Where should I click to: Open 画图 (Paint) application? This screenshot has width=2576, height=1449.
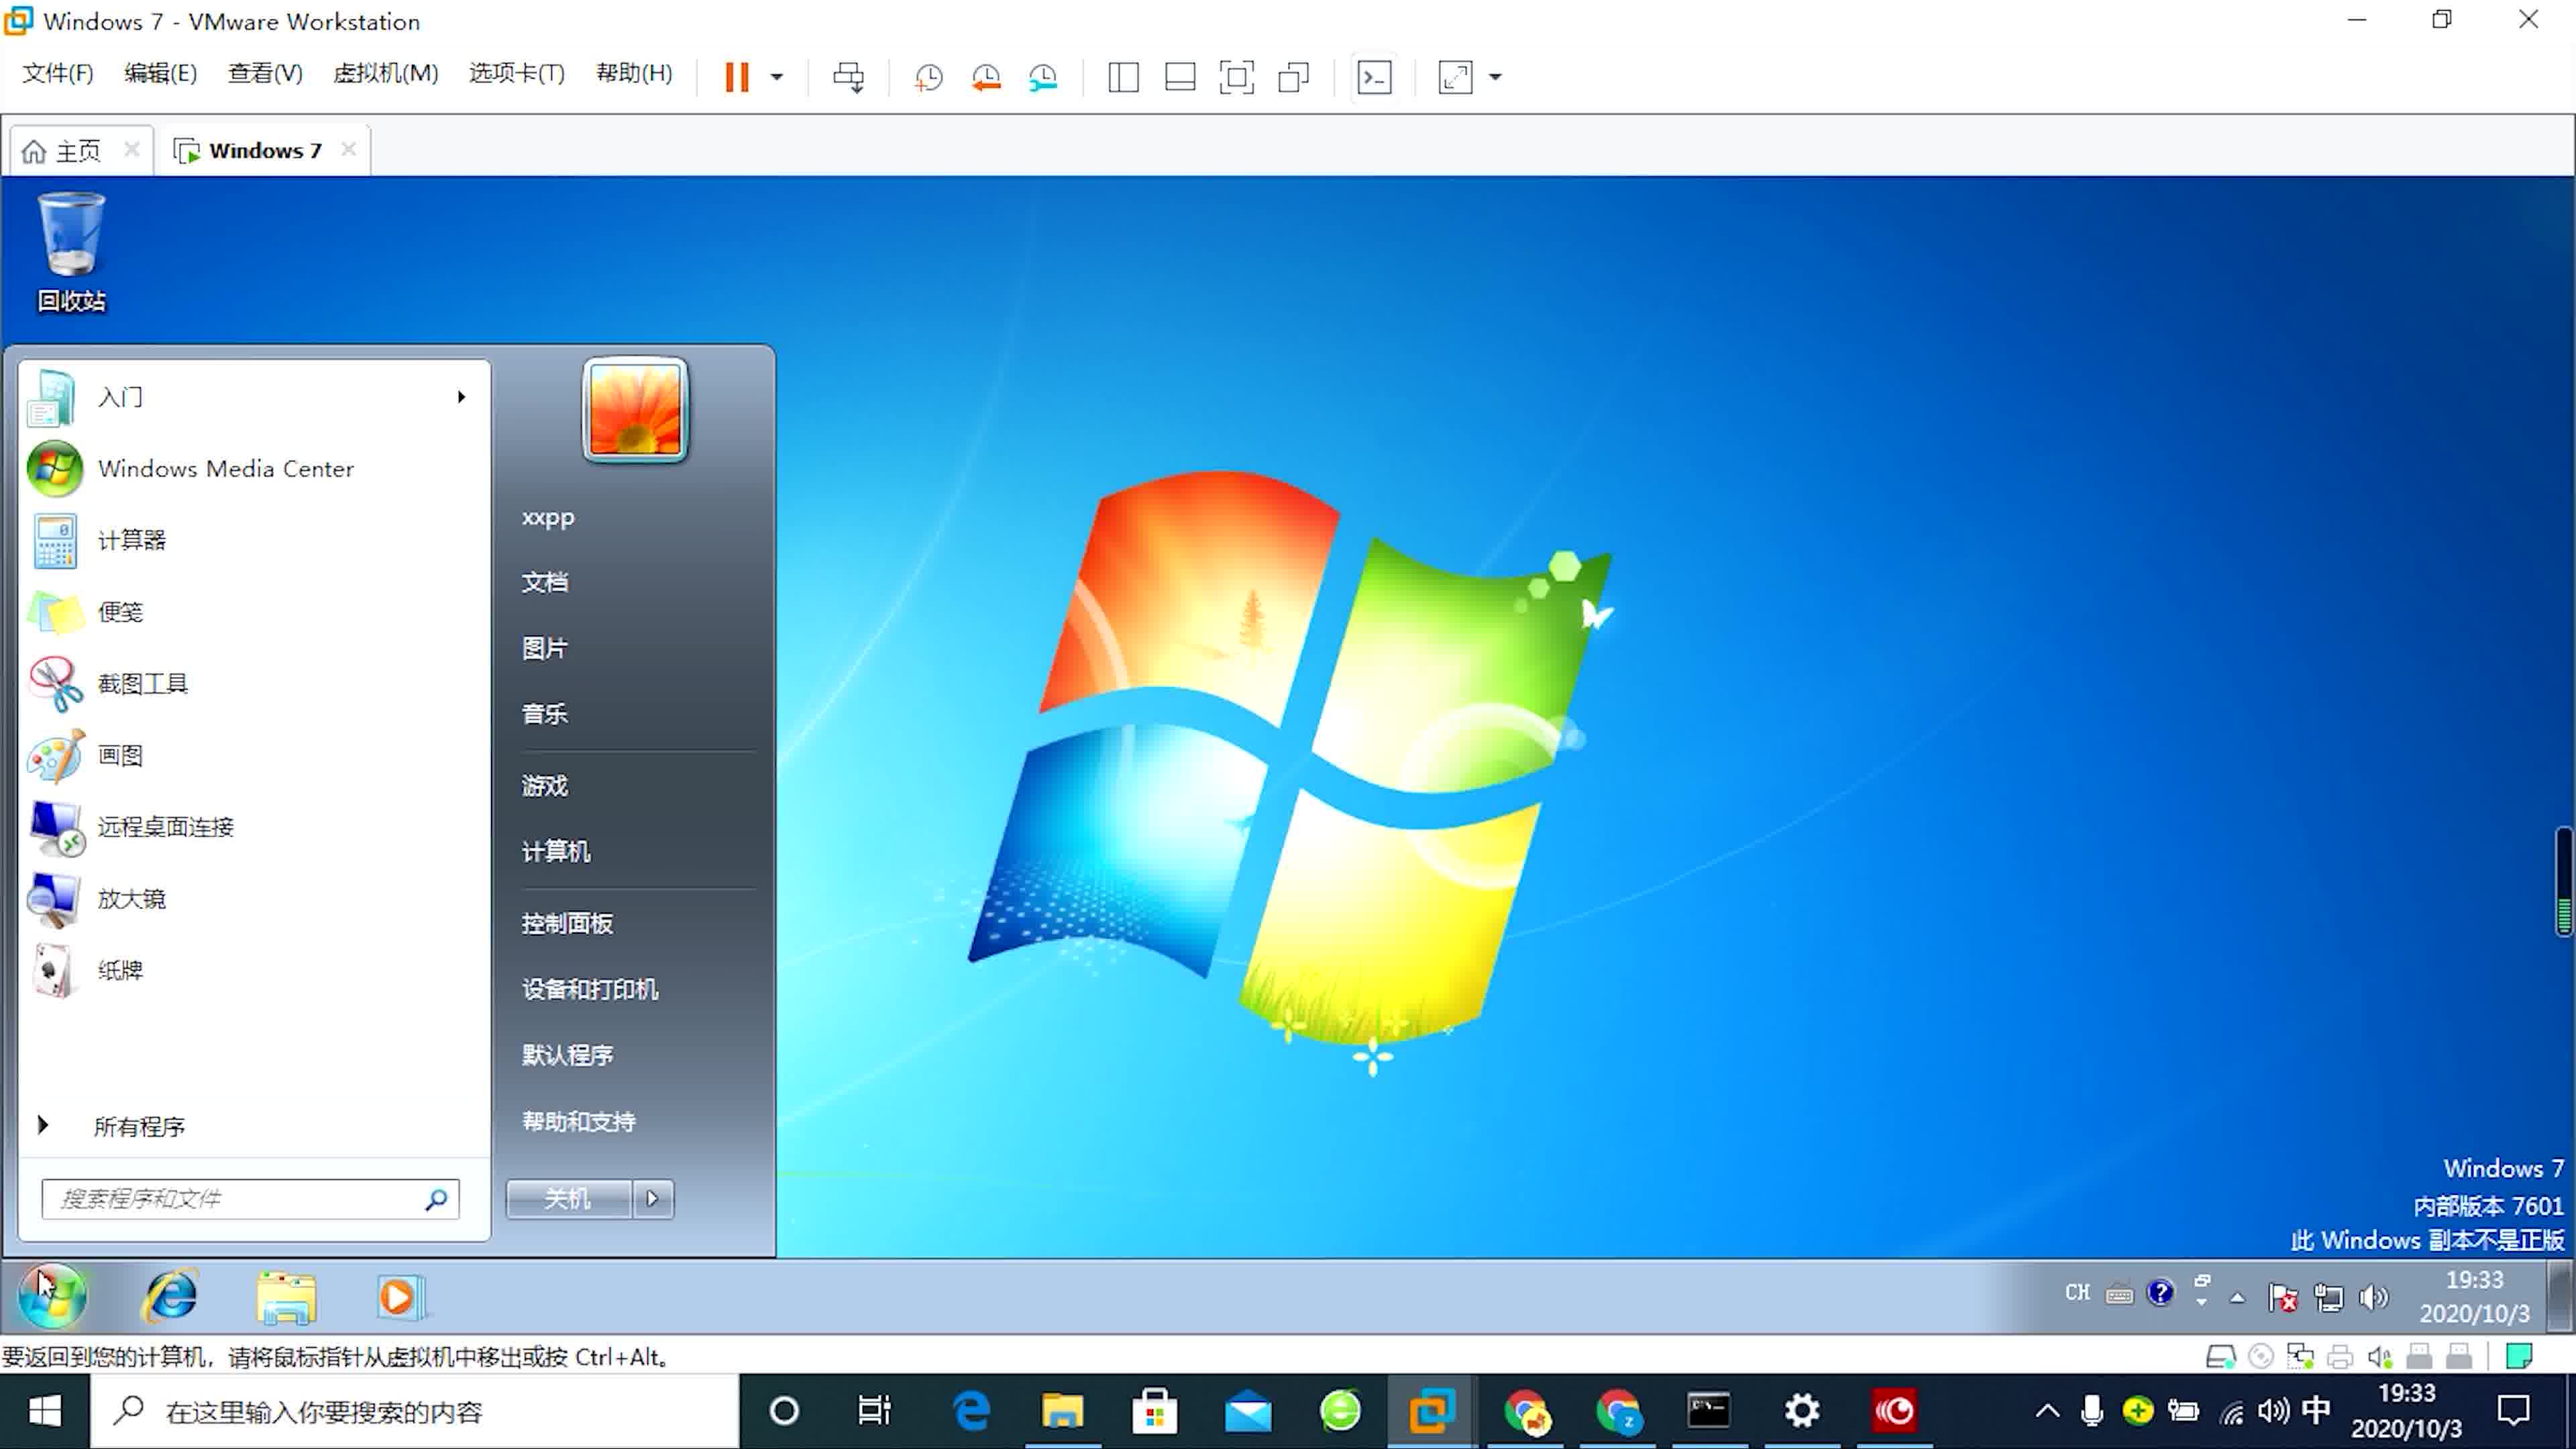(x=120, y=754)
